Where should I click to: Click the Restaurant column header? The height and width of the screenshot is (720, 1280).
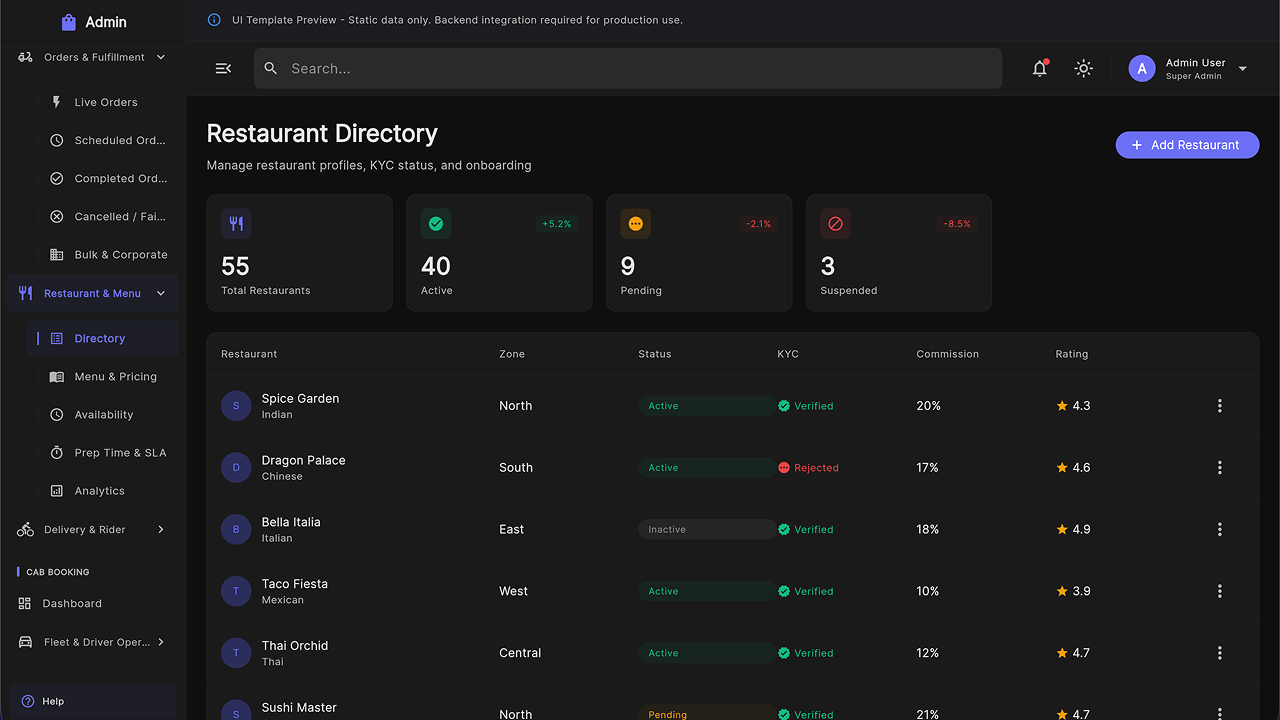[x=249, y=354]
